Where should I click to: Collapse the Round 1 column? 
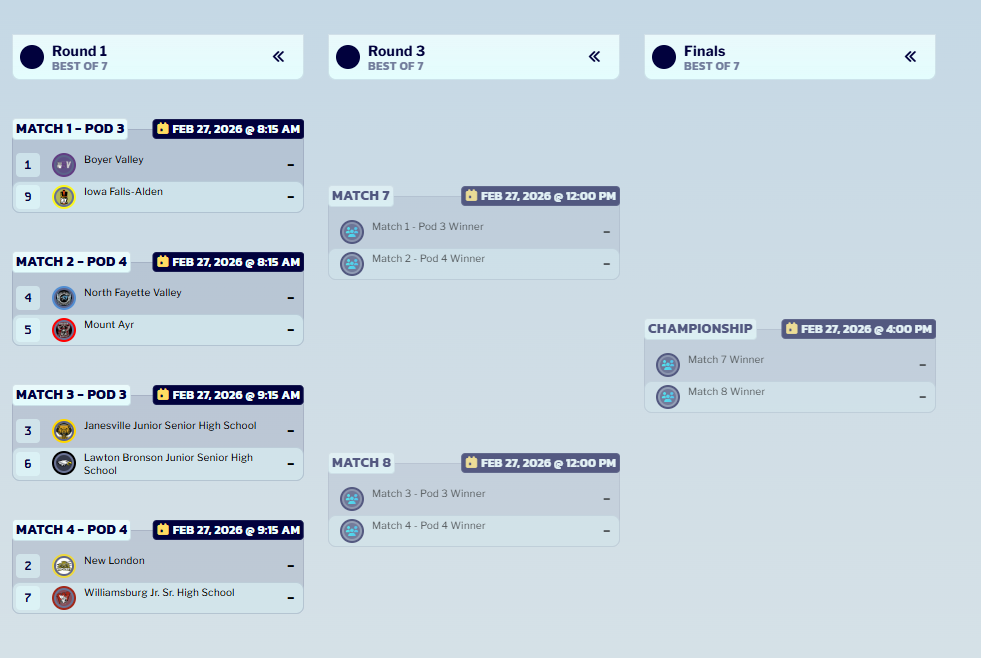pyautogui.click(x=277, y=57)
